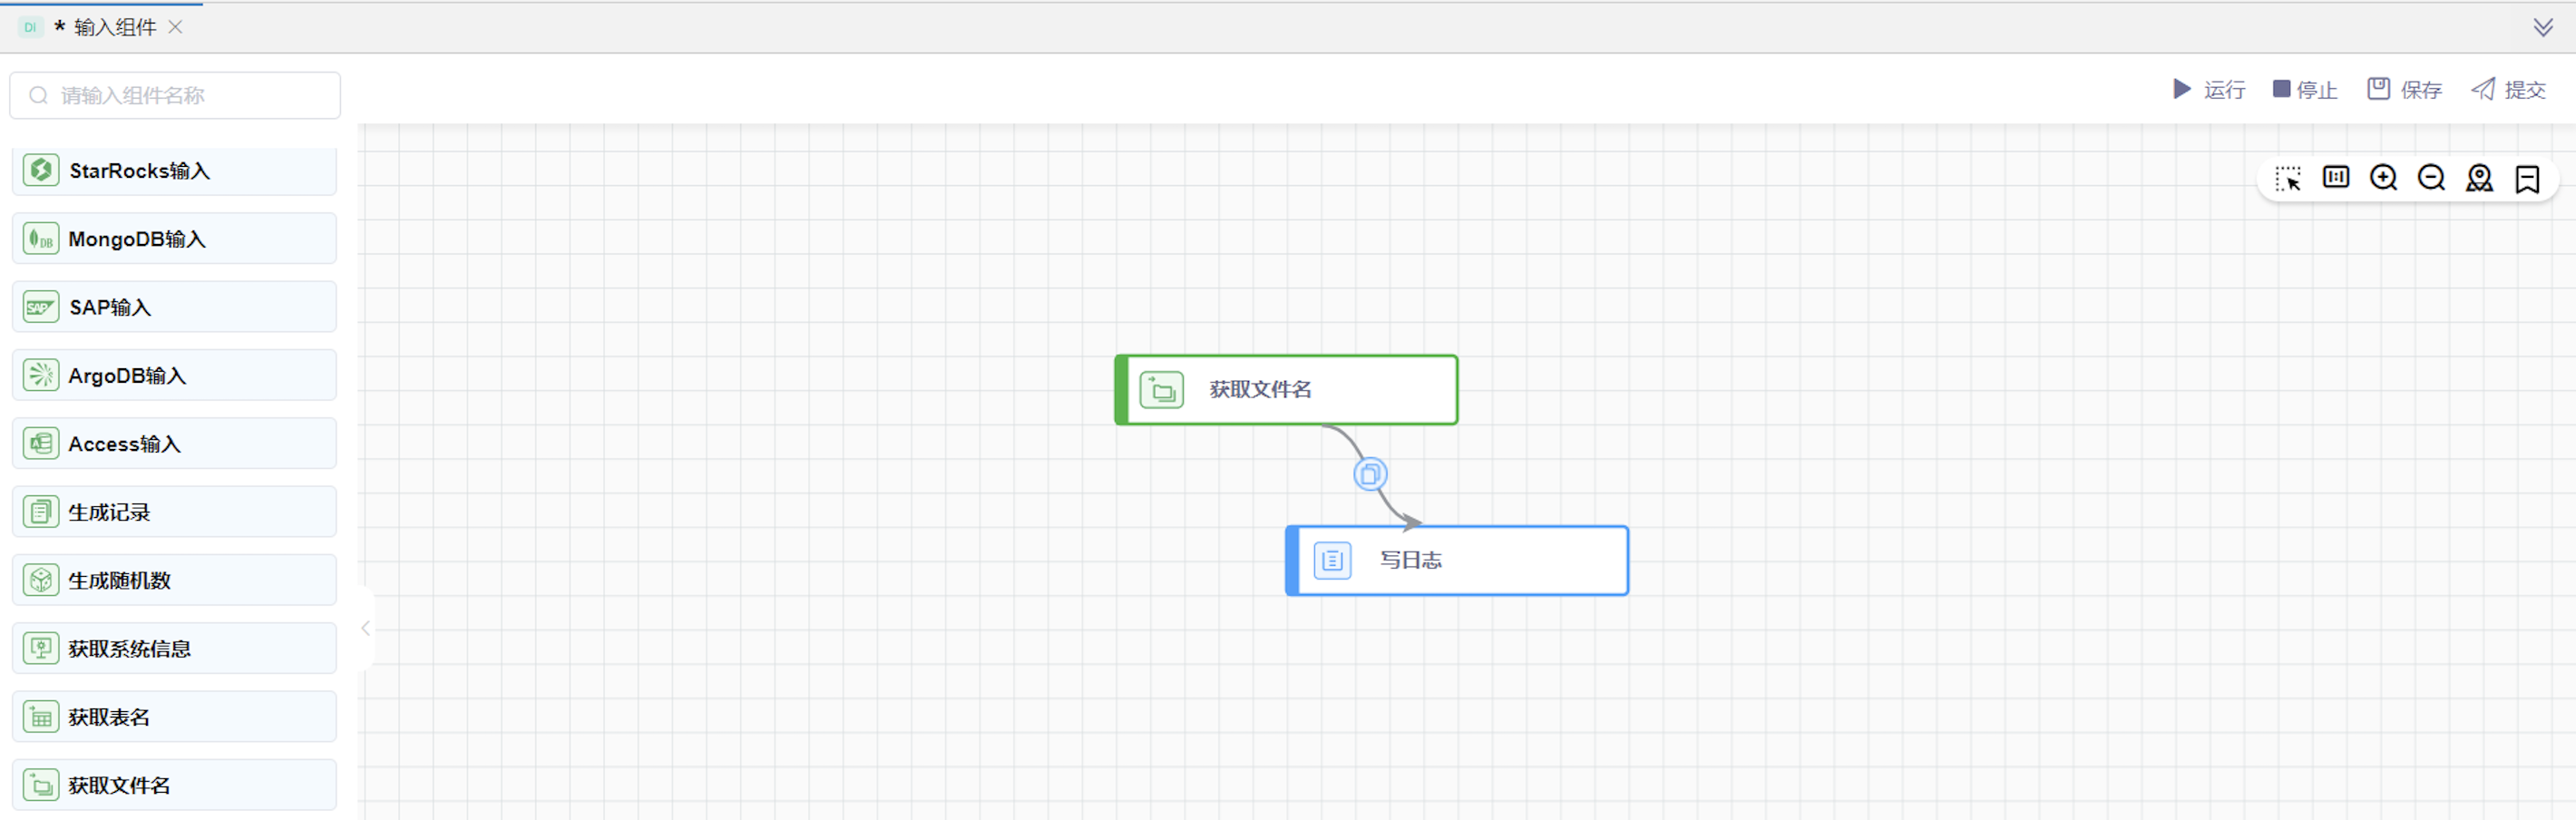The width and height of the screenshot is (2576, 820).
Task: Collapse the editor with the double-chevron top right
Action: tap(2543, 27)
